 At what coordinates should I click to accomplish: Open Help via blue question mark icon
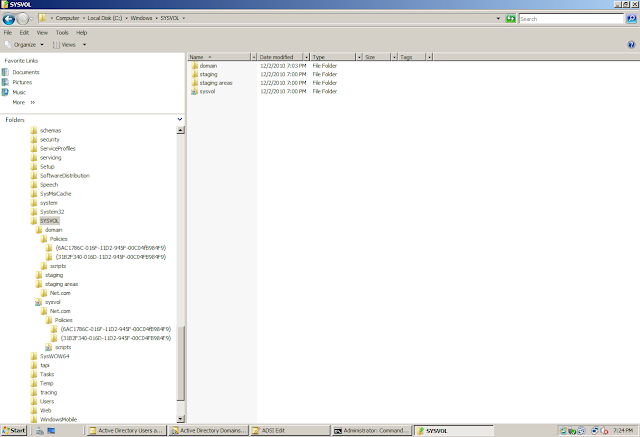point(631,44)
